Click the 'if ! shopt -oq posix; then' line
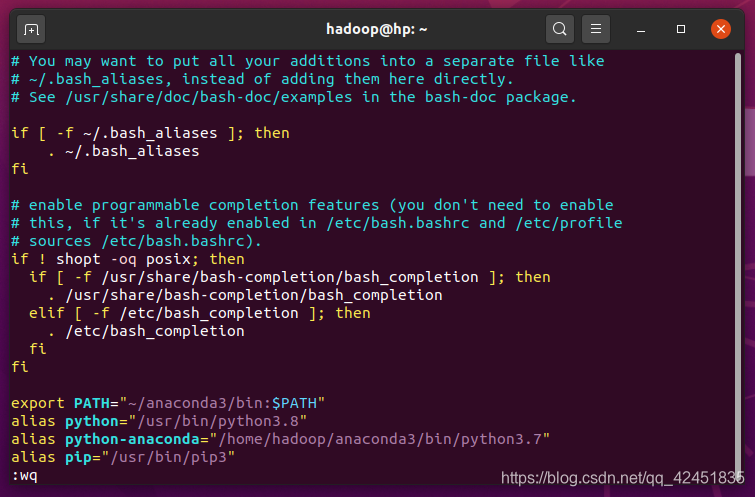This screenshot has width=755, height=497. point(128,259)
